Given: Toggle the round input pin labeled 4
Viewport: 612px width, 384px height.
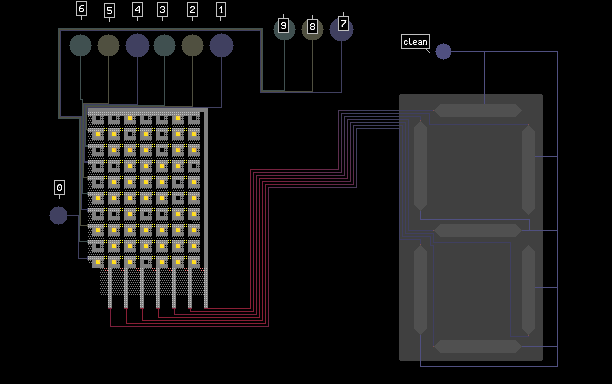Looking at the screenshot, I should (137, 45).
